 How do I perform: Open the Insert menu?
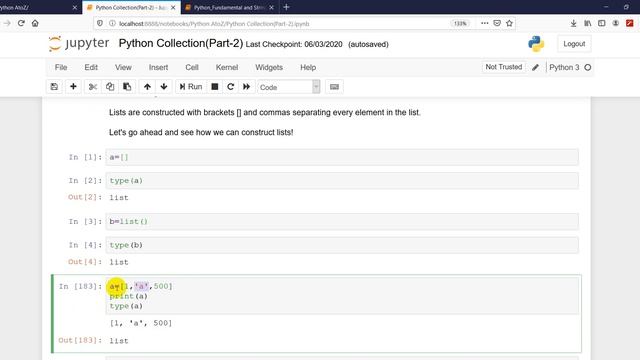coord(158,67)
